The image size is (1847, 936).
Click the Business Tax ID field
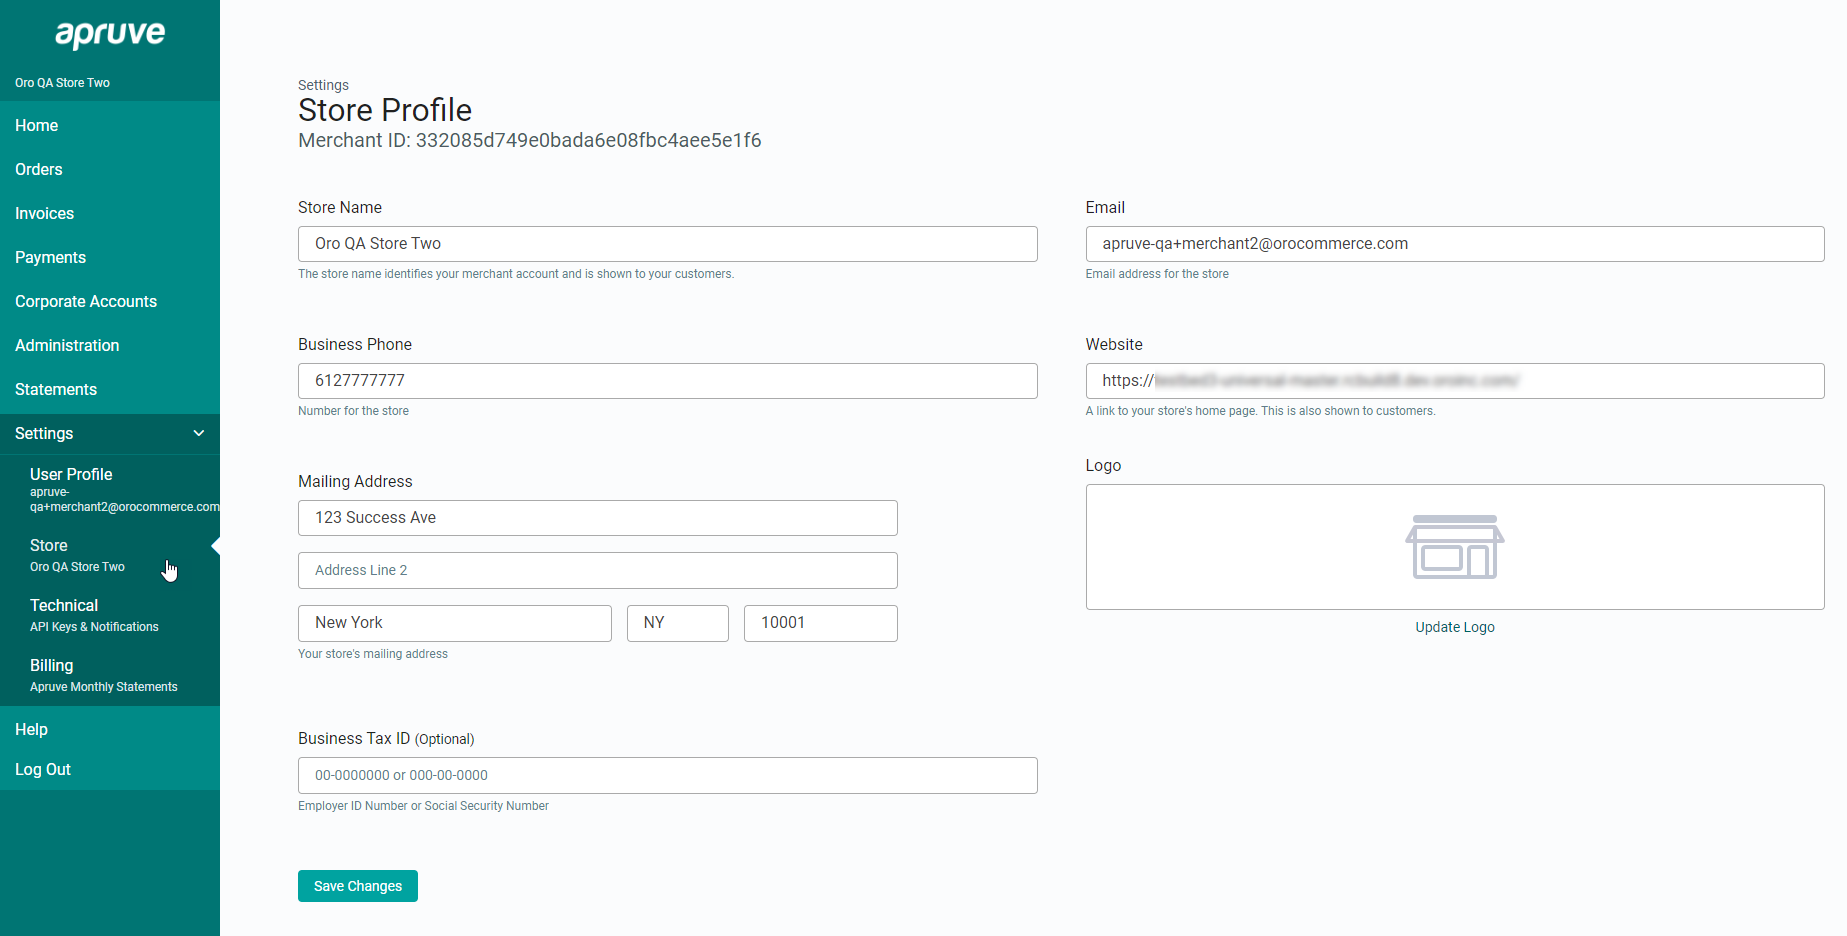pyautogui.click(x=668, y=775)
